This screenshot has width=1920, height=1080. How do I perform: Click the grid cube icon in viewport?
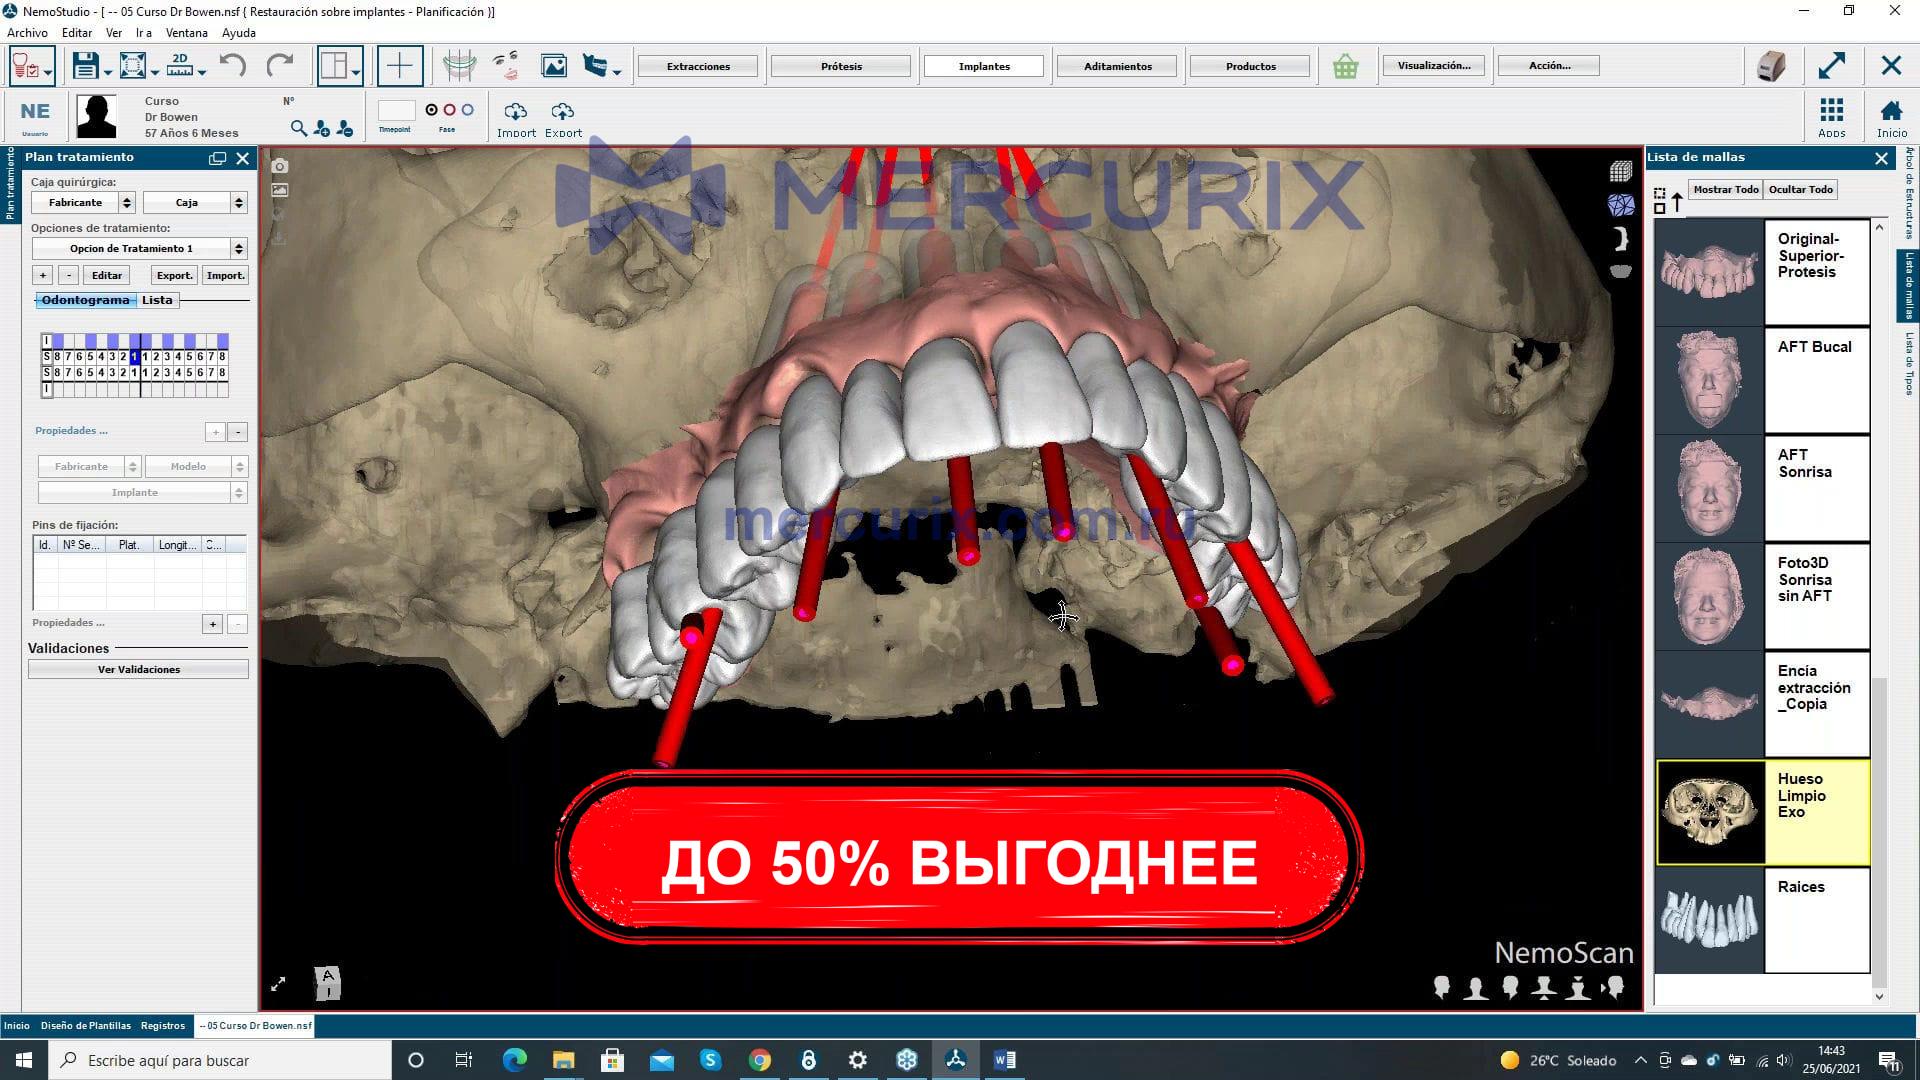click(x=1621, y=172)
